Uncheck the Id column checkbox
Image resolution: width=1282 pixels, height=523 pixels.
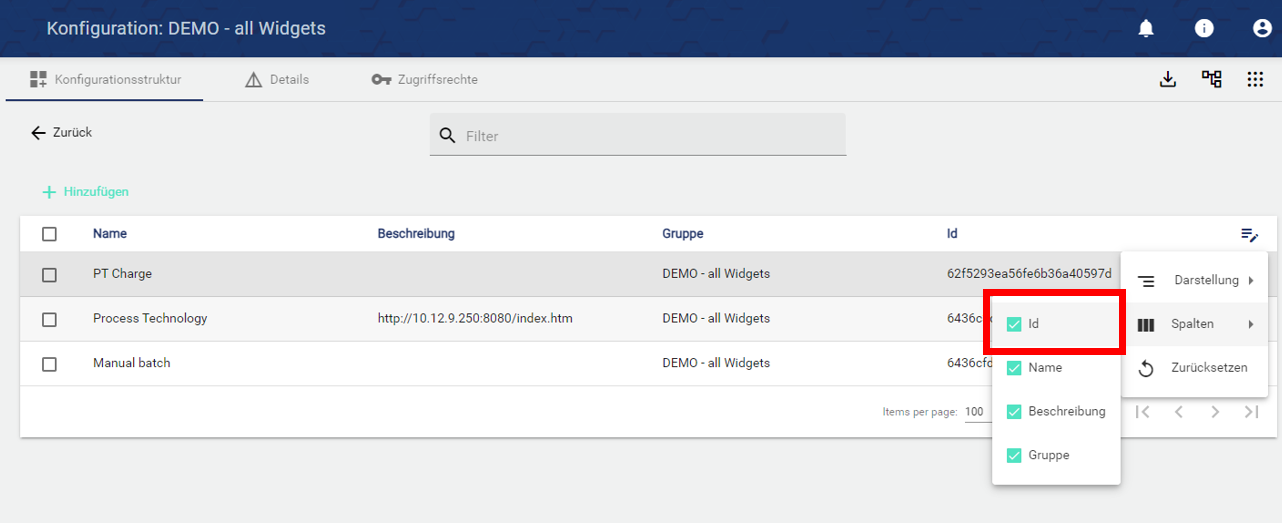coord(1014,324)
